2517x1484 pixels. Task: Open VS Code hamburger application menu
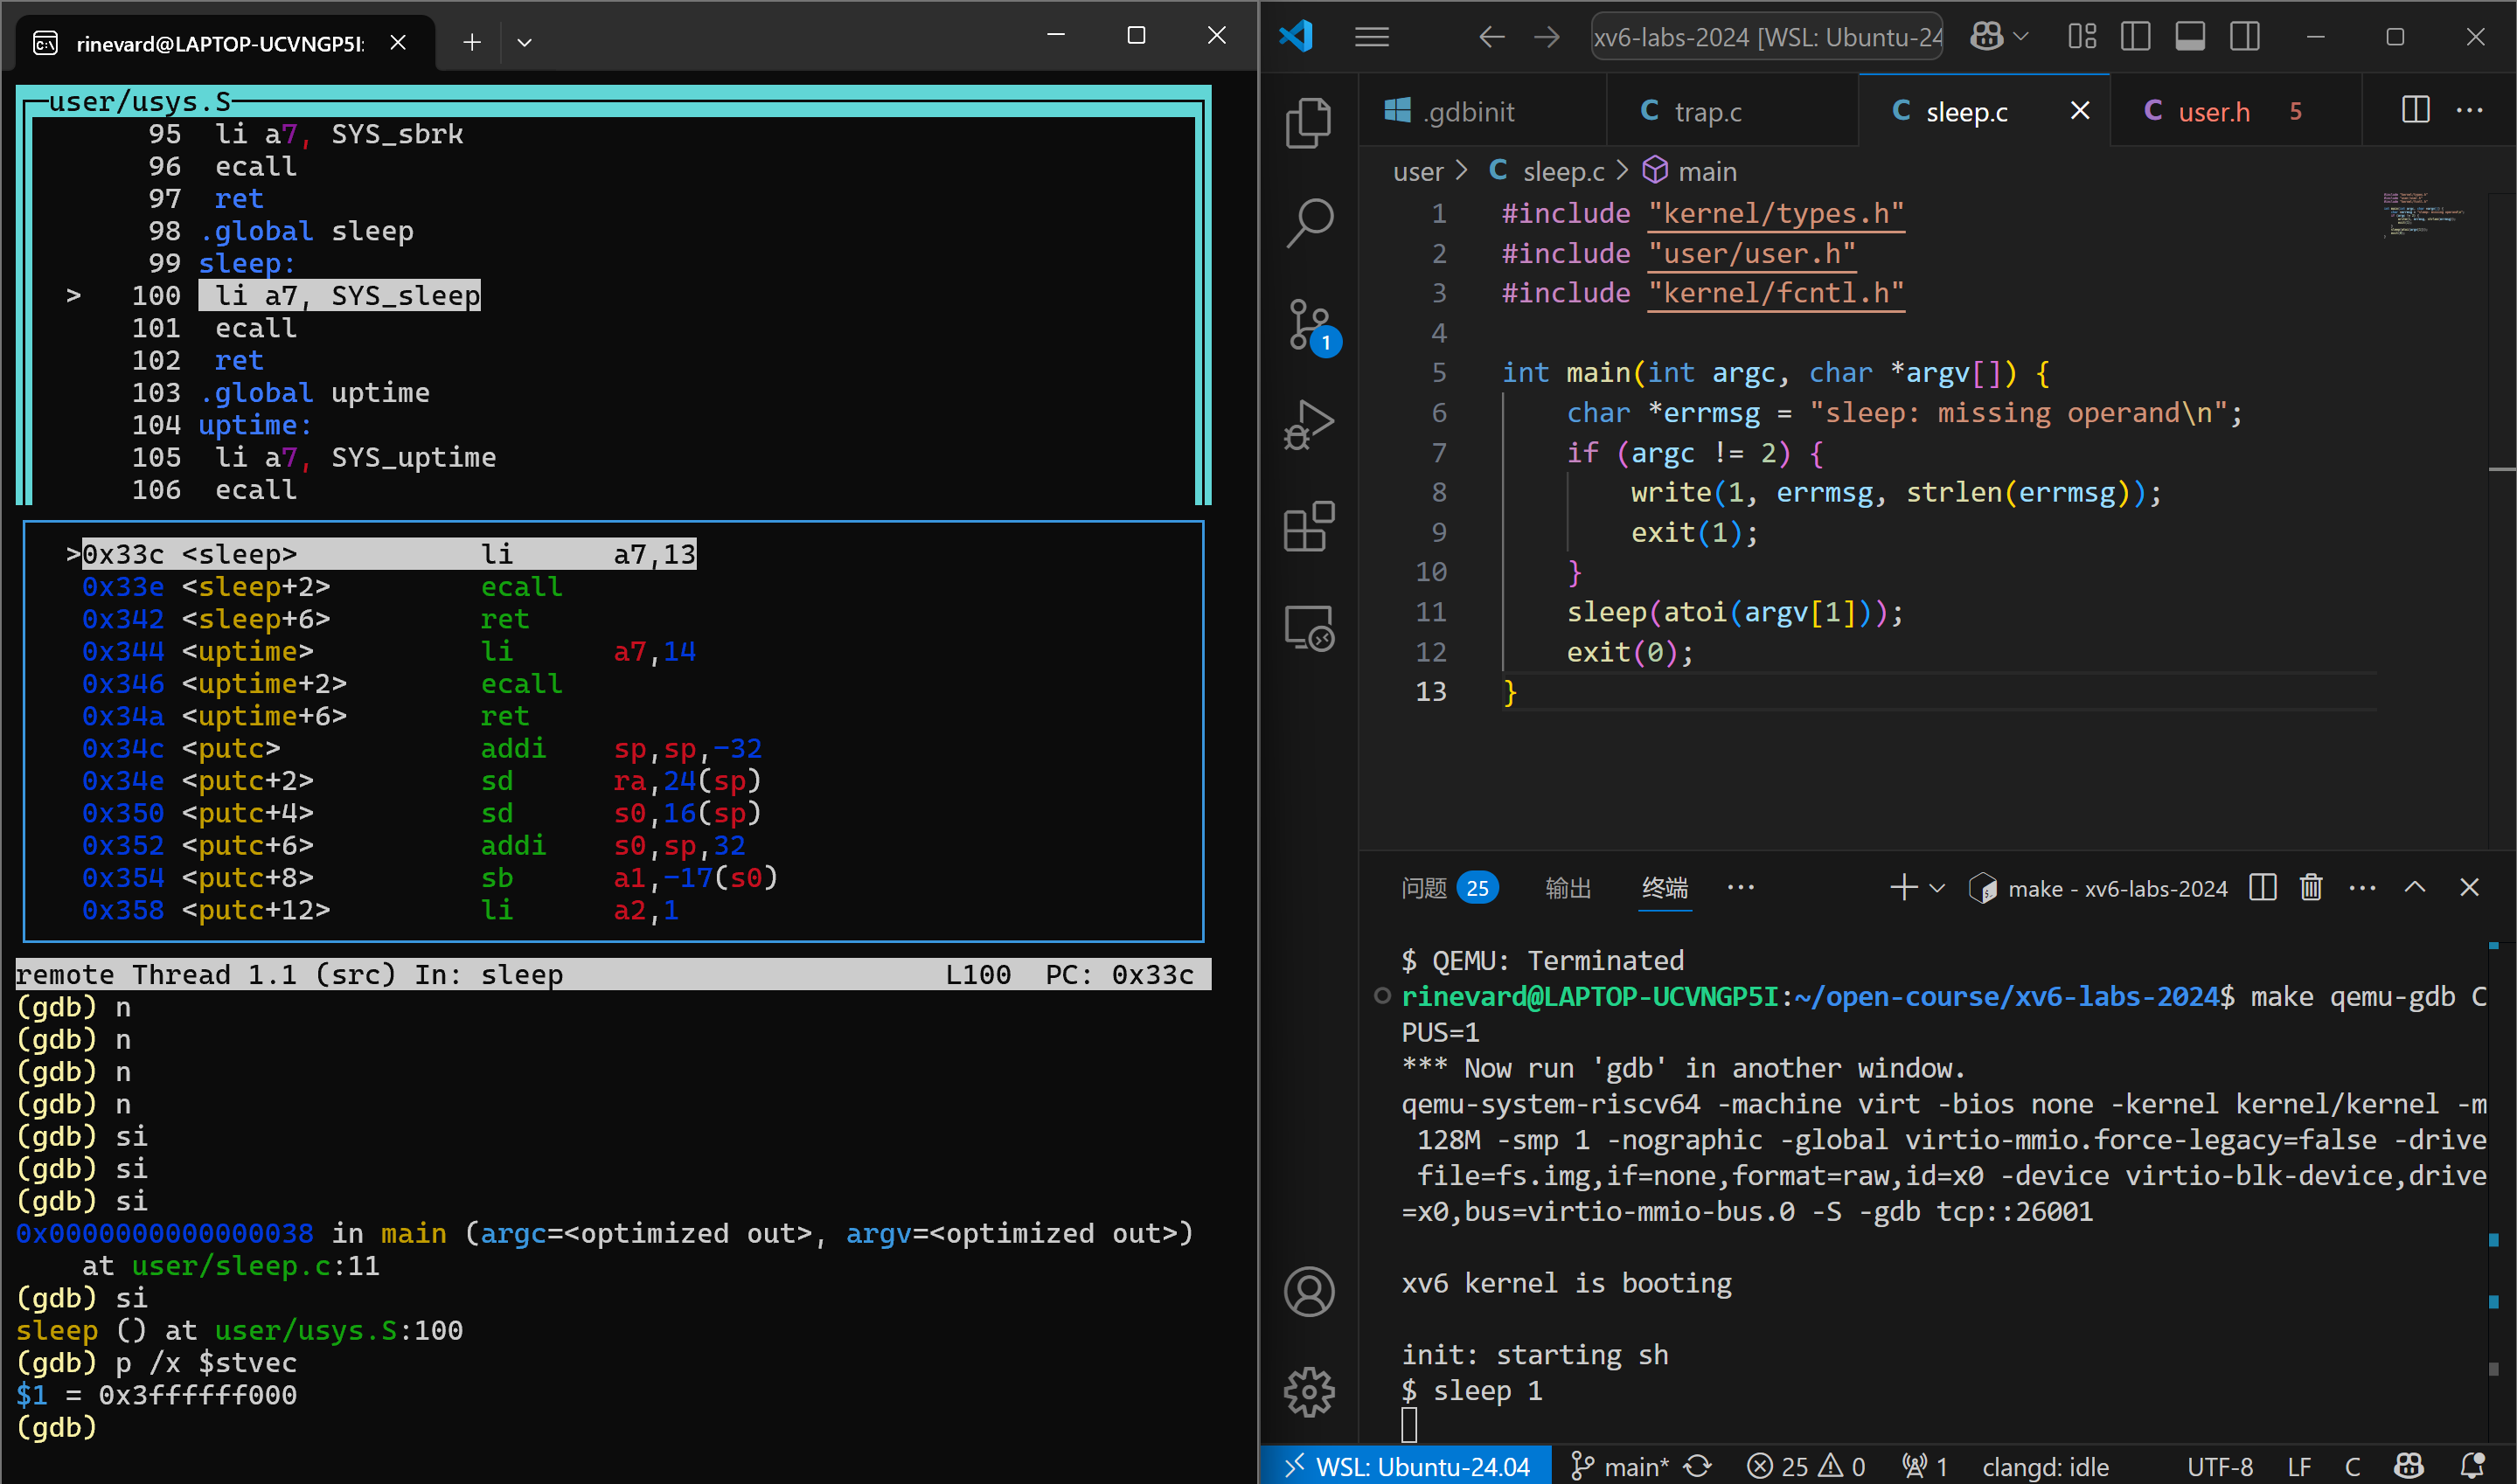(x=1371, y=38)
